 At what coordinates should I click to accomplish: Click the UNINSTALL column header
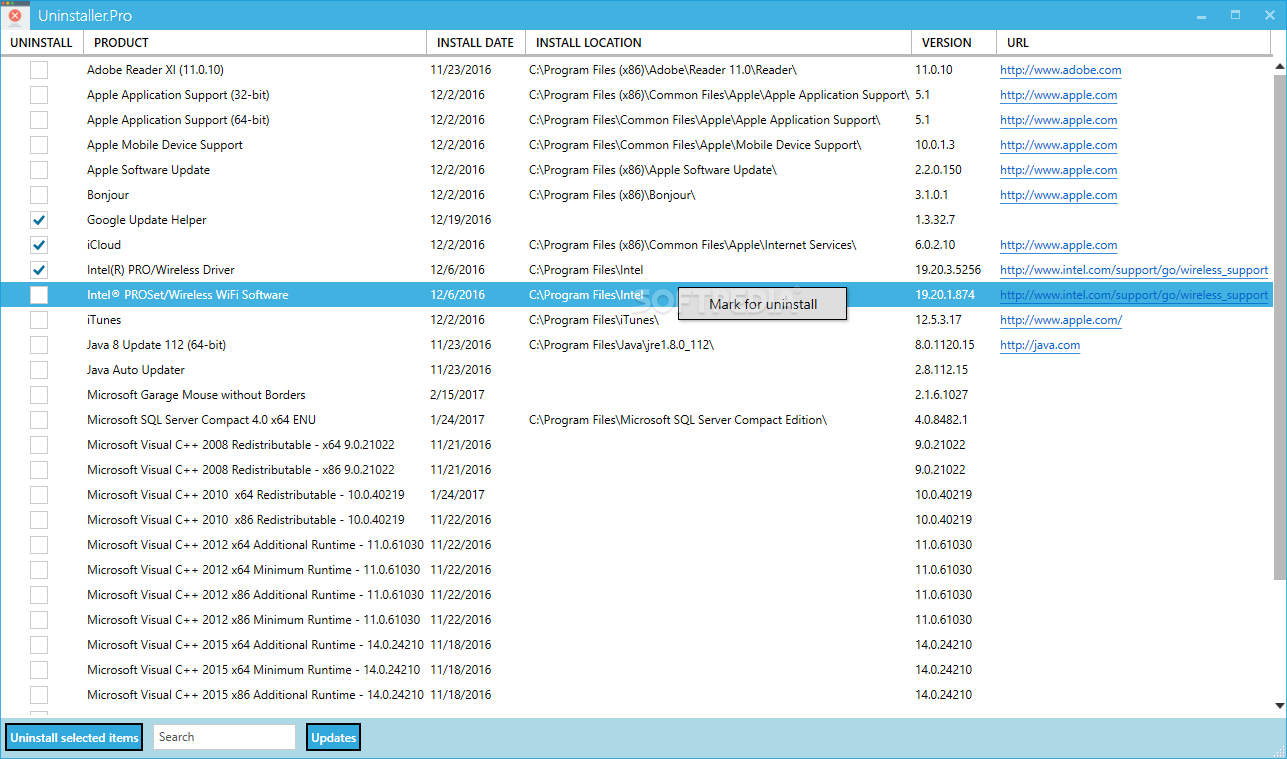click(41, 43)
